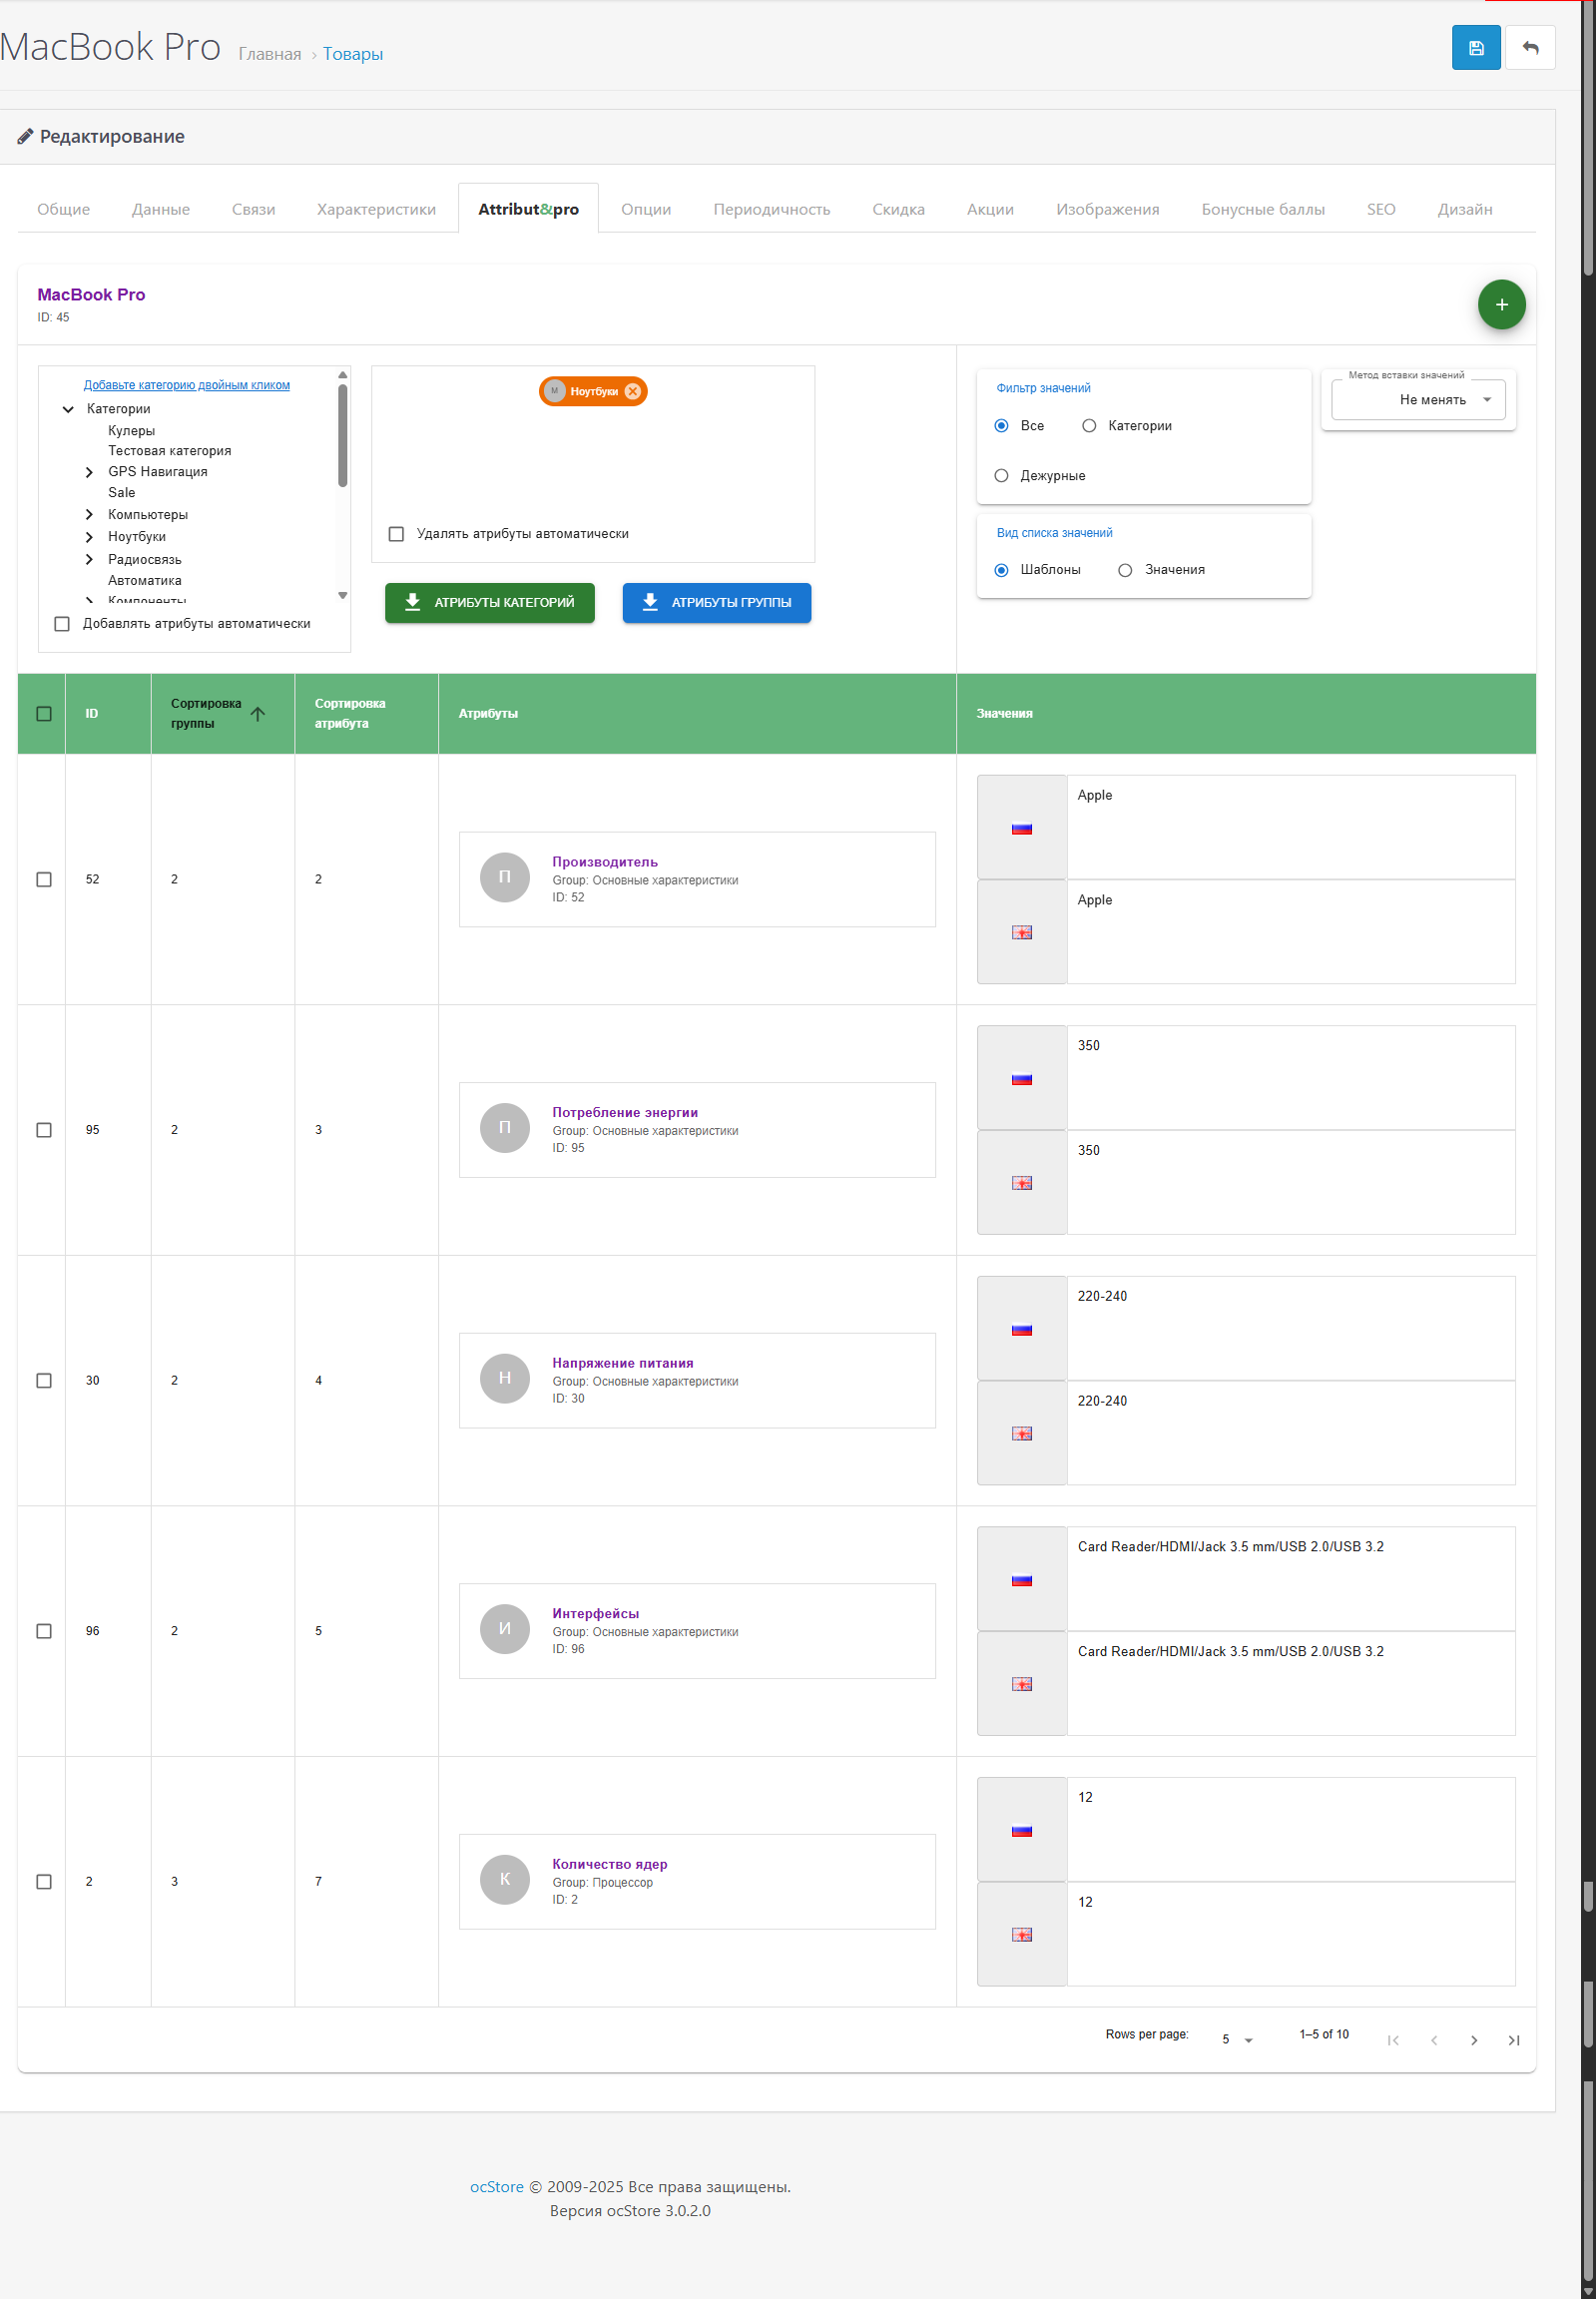
Task: Open Метод вставки значений dropdown
Action: click(x=1417, y=399)
